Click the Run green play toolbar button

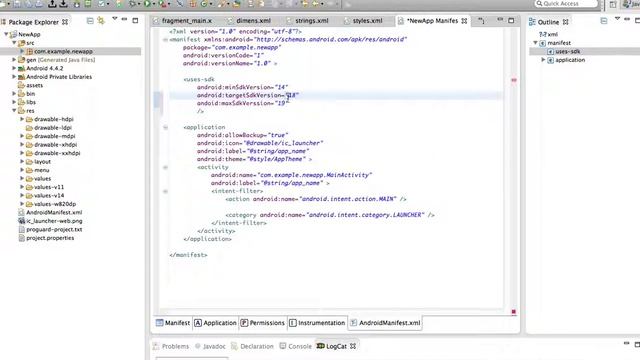(x=147, y=4)
